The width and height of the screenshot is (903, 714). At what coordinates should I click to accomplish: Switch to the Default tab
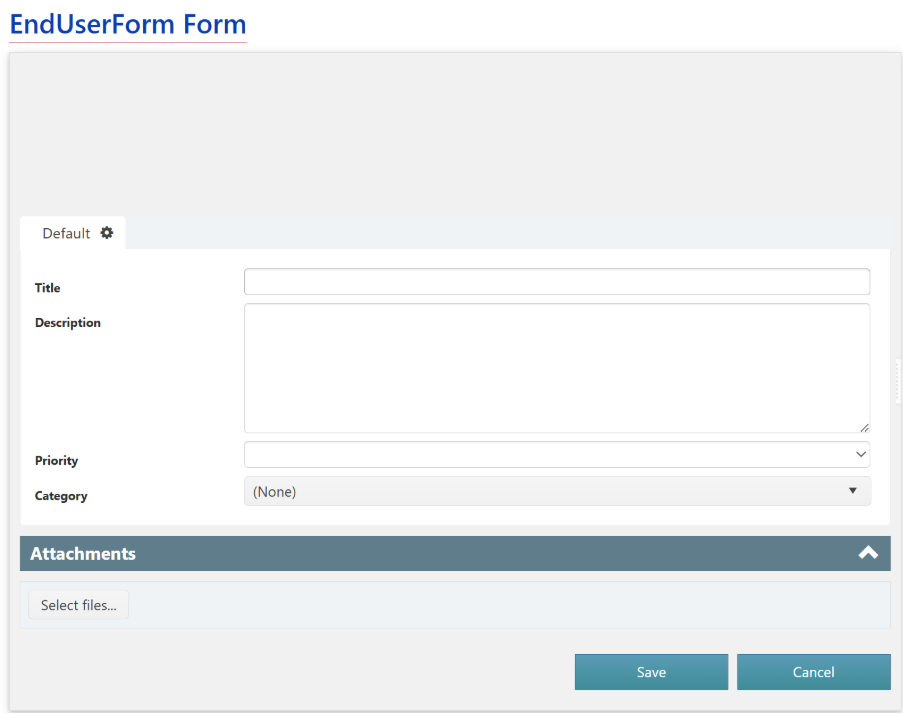66,233
